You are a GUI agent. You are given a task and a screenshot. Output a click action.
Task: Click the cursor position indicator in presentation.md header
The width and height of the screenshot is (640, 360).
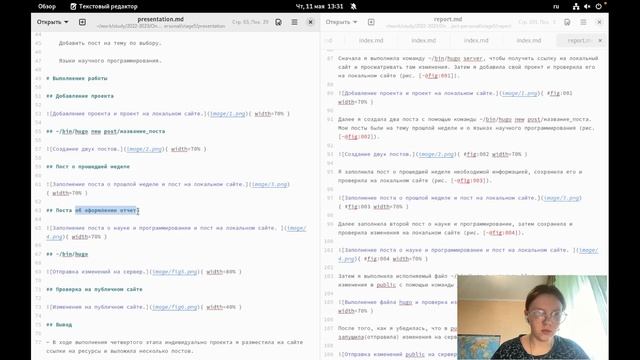pos(250,22)
